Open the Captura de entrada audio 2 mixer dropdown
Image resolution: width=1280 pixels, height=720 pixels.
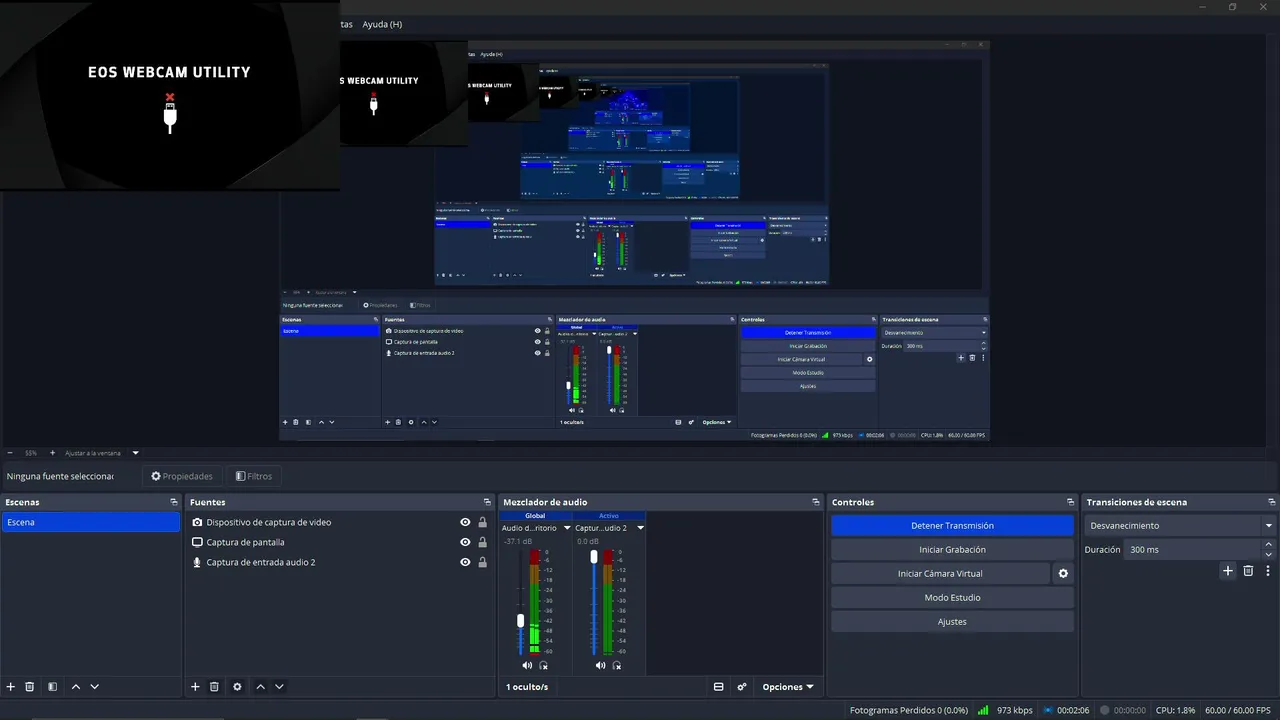point(640,528)
